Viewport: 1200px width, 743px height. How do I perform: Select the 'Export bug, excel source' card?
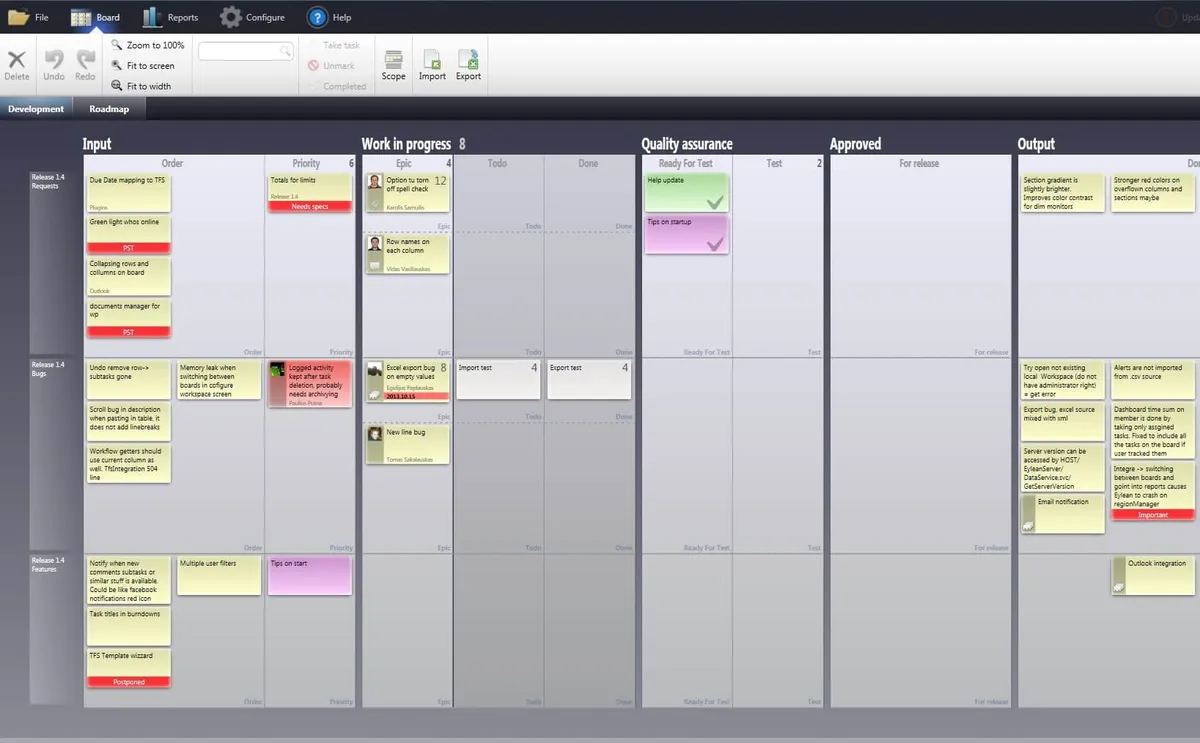click(x=1063, y=421)
